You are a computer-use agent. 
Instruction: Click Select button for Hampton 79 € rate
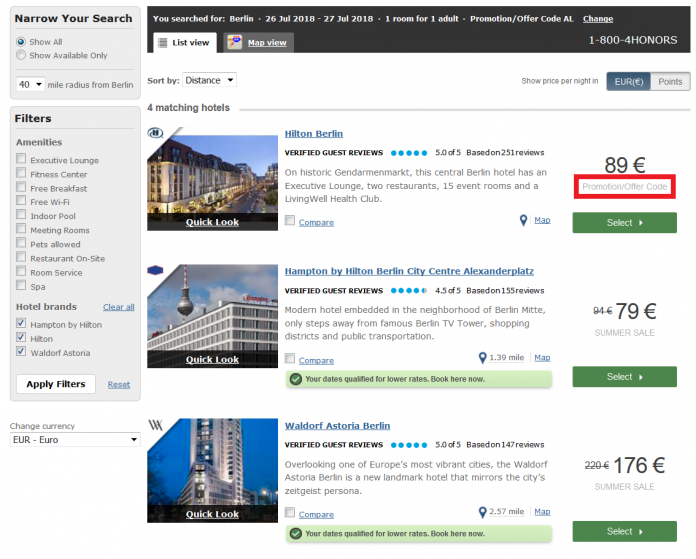pos(625,377)
